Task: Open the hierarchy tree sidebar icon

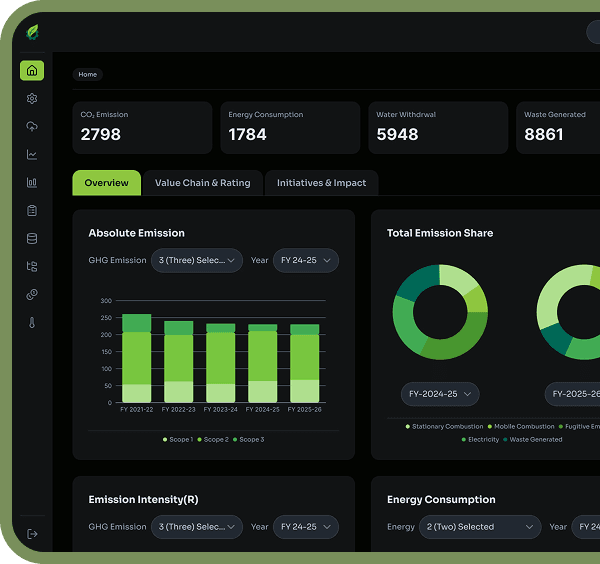Action: click(x=32, y=266)
